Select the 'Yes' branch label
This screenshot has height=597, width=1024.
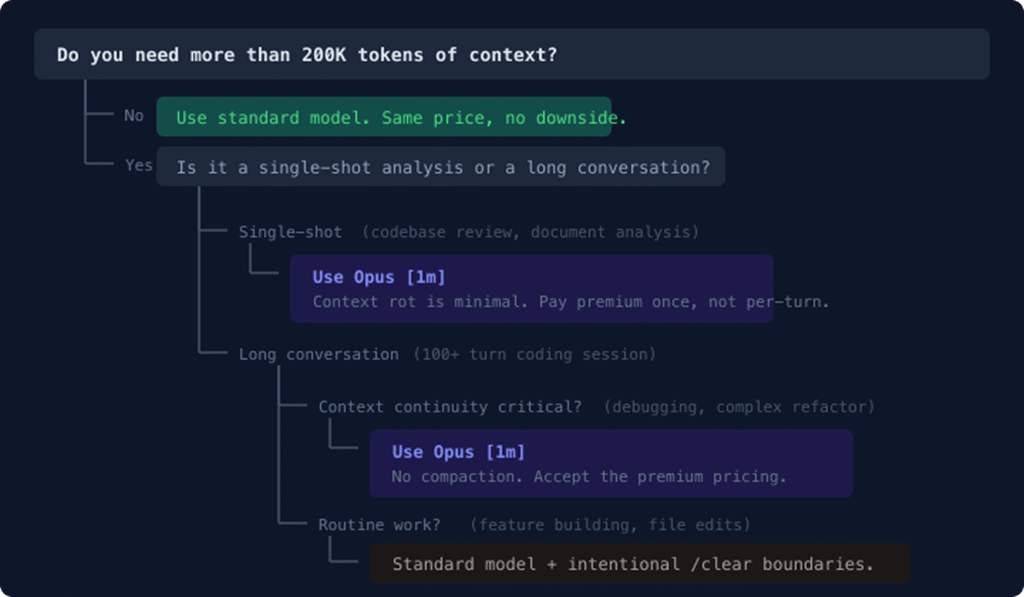pyautogui.click(x=138, y=165)
